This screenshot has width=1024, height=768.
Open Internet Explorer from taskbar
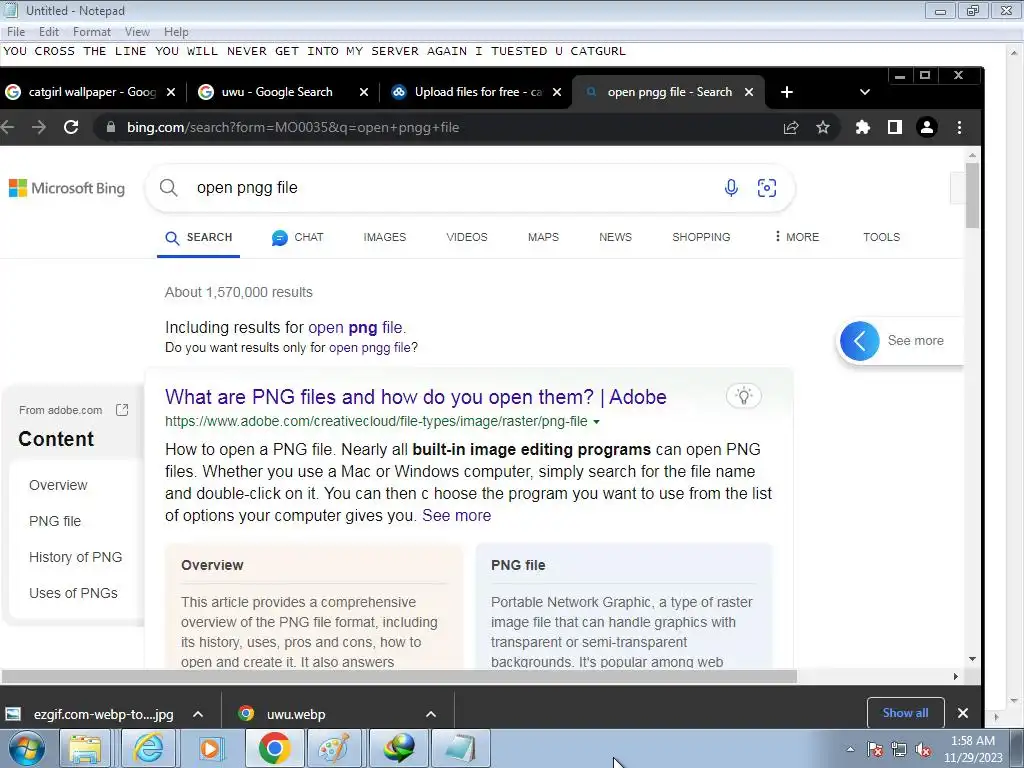coord(148,748)
